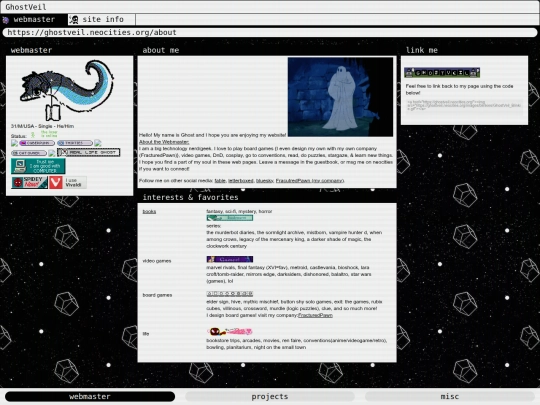Click the pink blinkie under life
This screenshot has width=540, height=405.
click(x=230, y=331)
